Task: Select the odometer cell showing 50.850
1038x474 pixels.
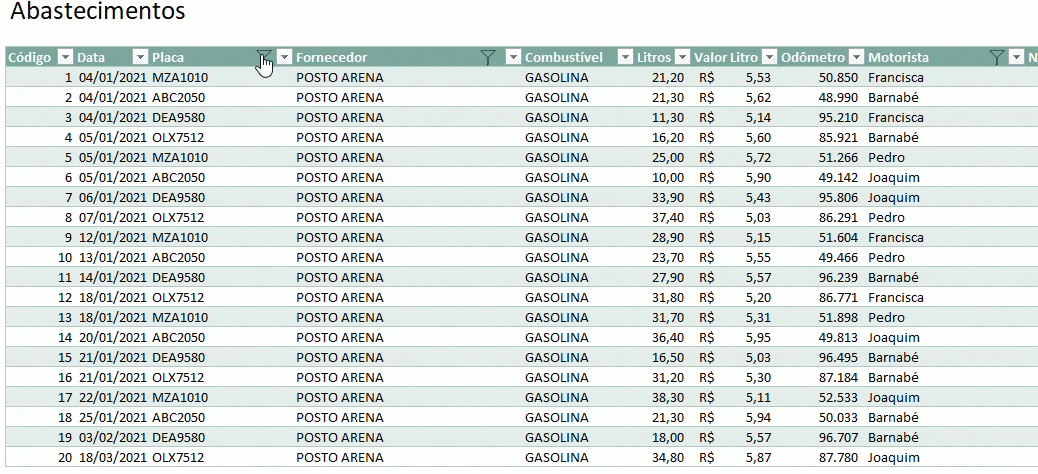Action: point(837,77)
